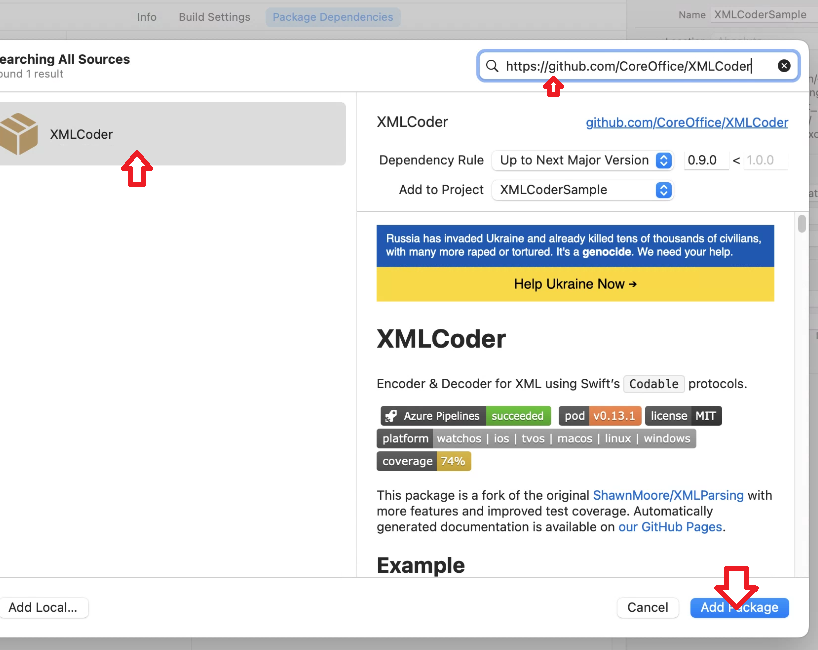The image size is (818, 650).
Task: Click the package URL search field
Action: click(x=638, y=66)
